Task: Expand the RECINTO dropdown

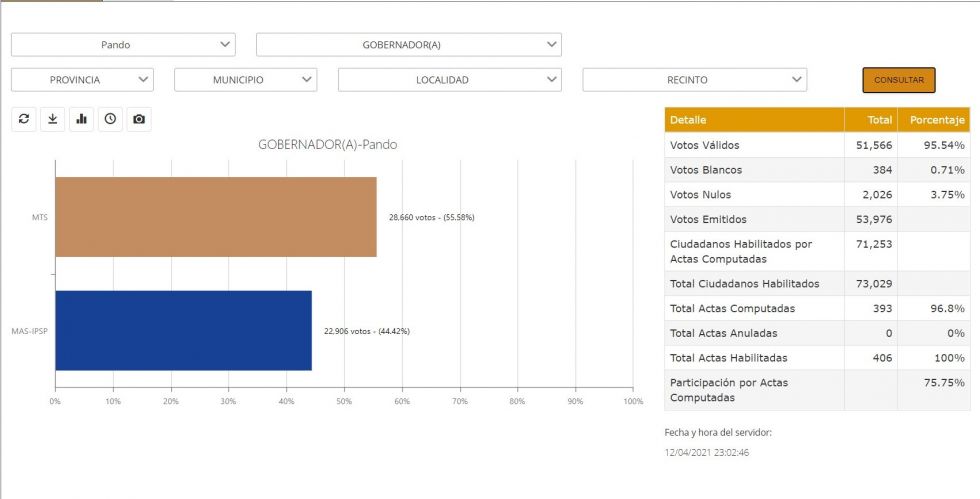Action: tap(694, 80)
